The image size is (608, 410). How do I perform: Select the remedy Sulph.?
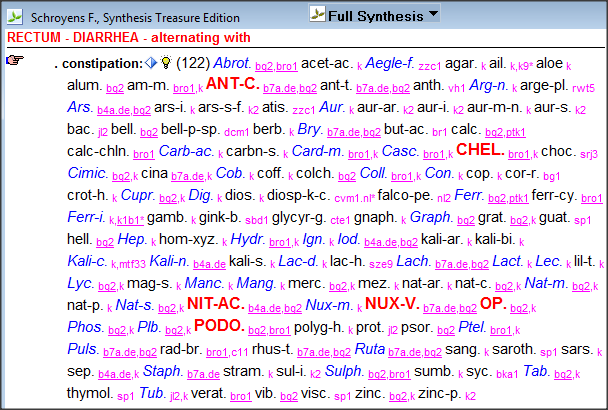tap(344, 371)
